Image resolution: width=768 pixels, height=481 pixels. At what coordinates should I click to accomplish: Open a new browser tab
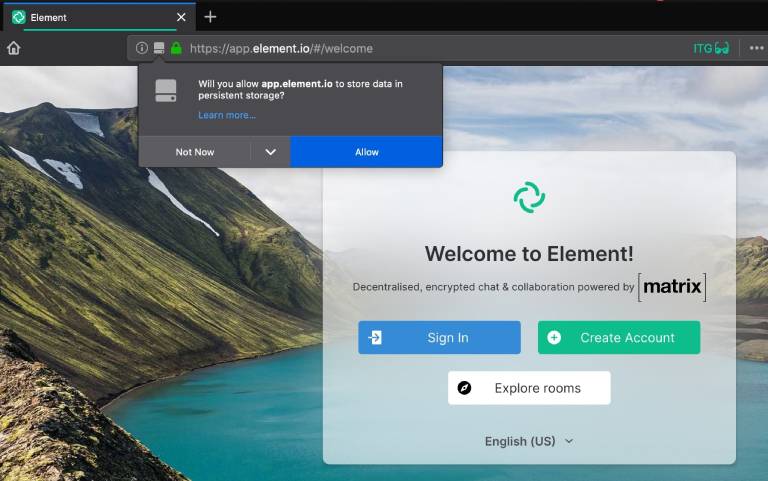tap(210, 17)
